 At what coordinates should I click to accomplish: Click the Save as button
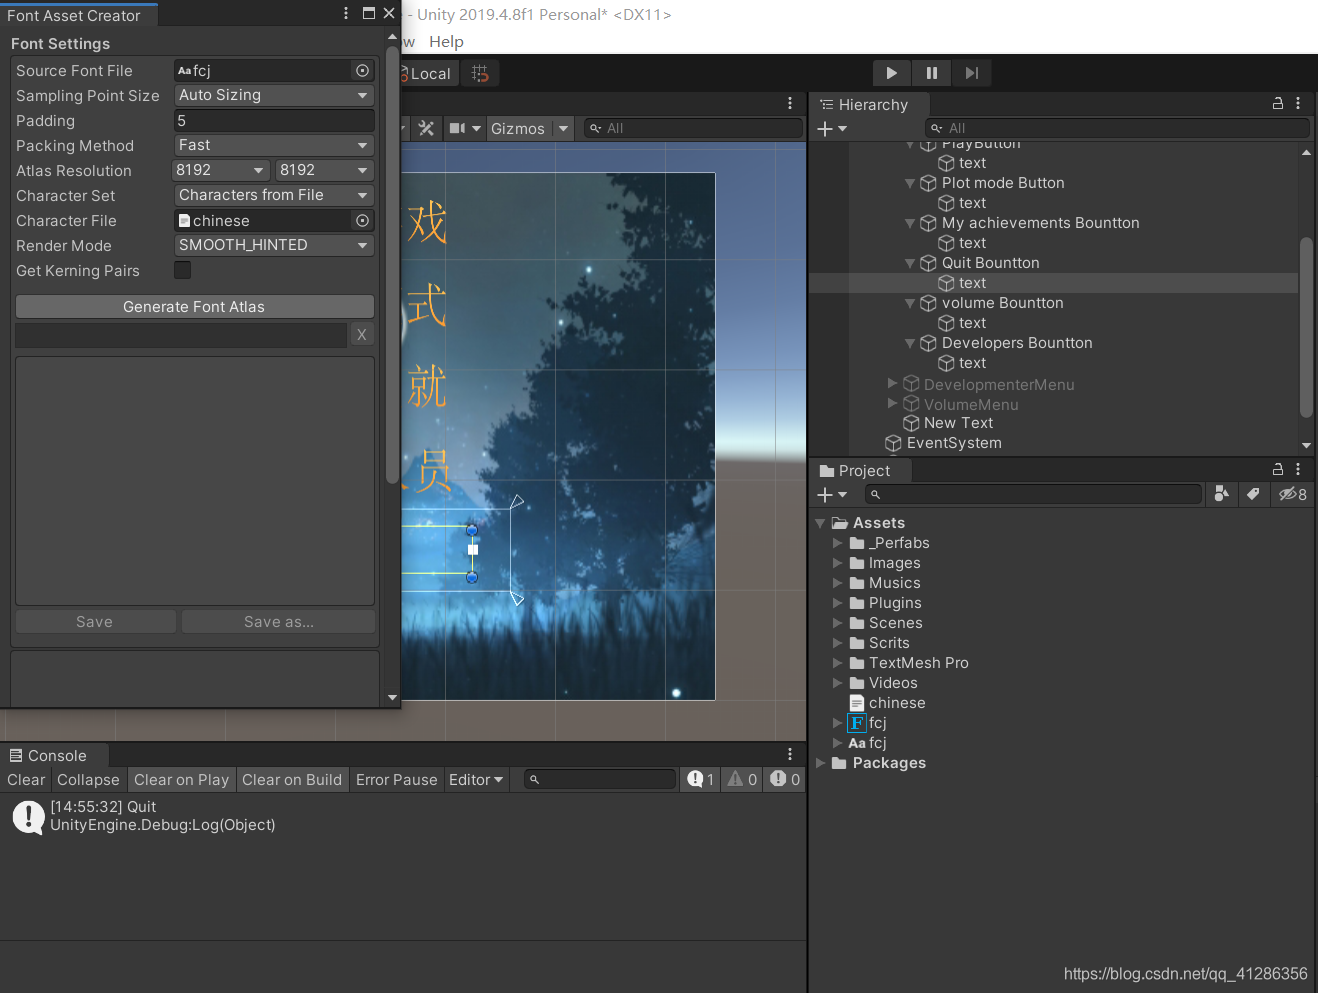[x=278, y=621]
